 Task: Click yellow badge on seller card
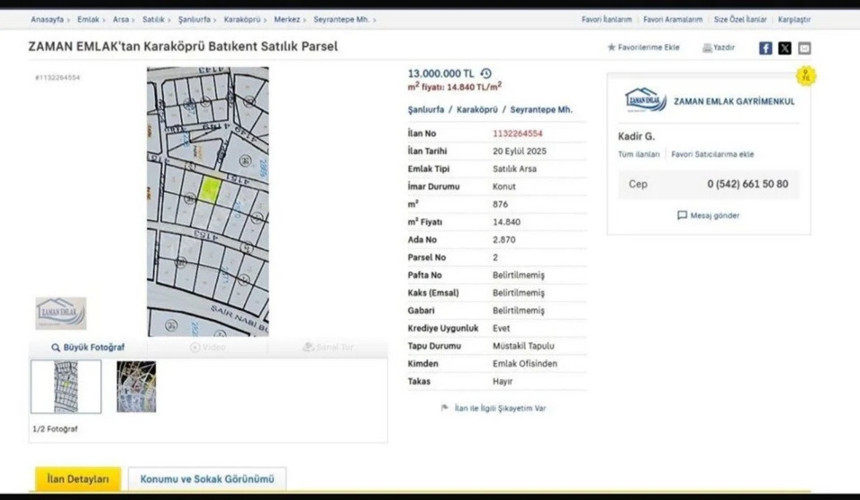806,76
